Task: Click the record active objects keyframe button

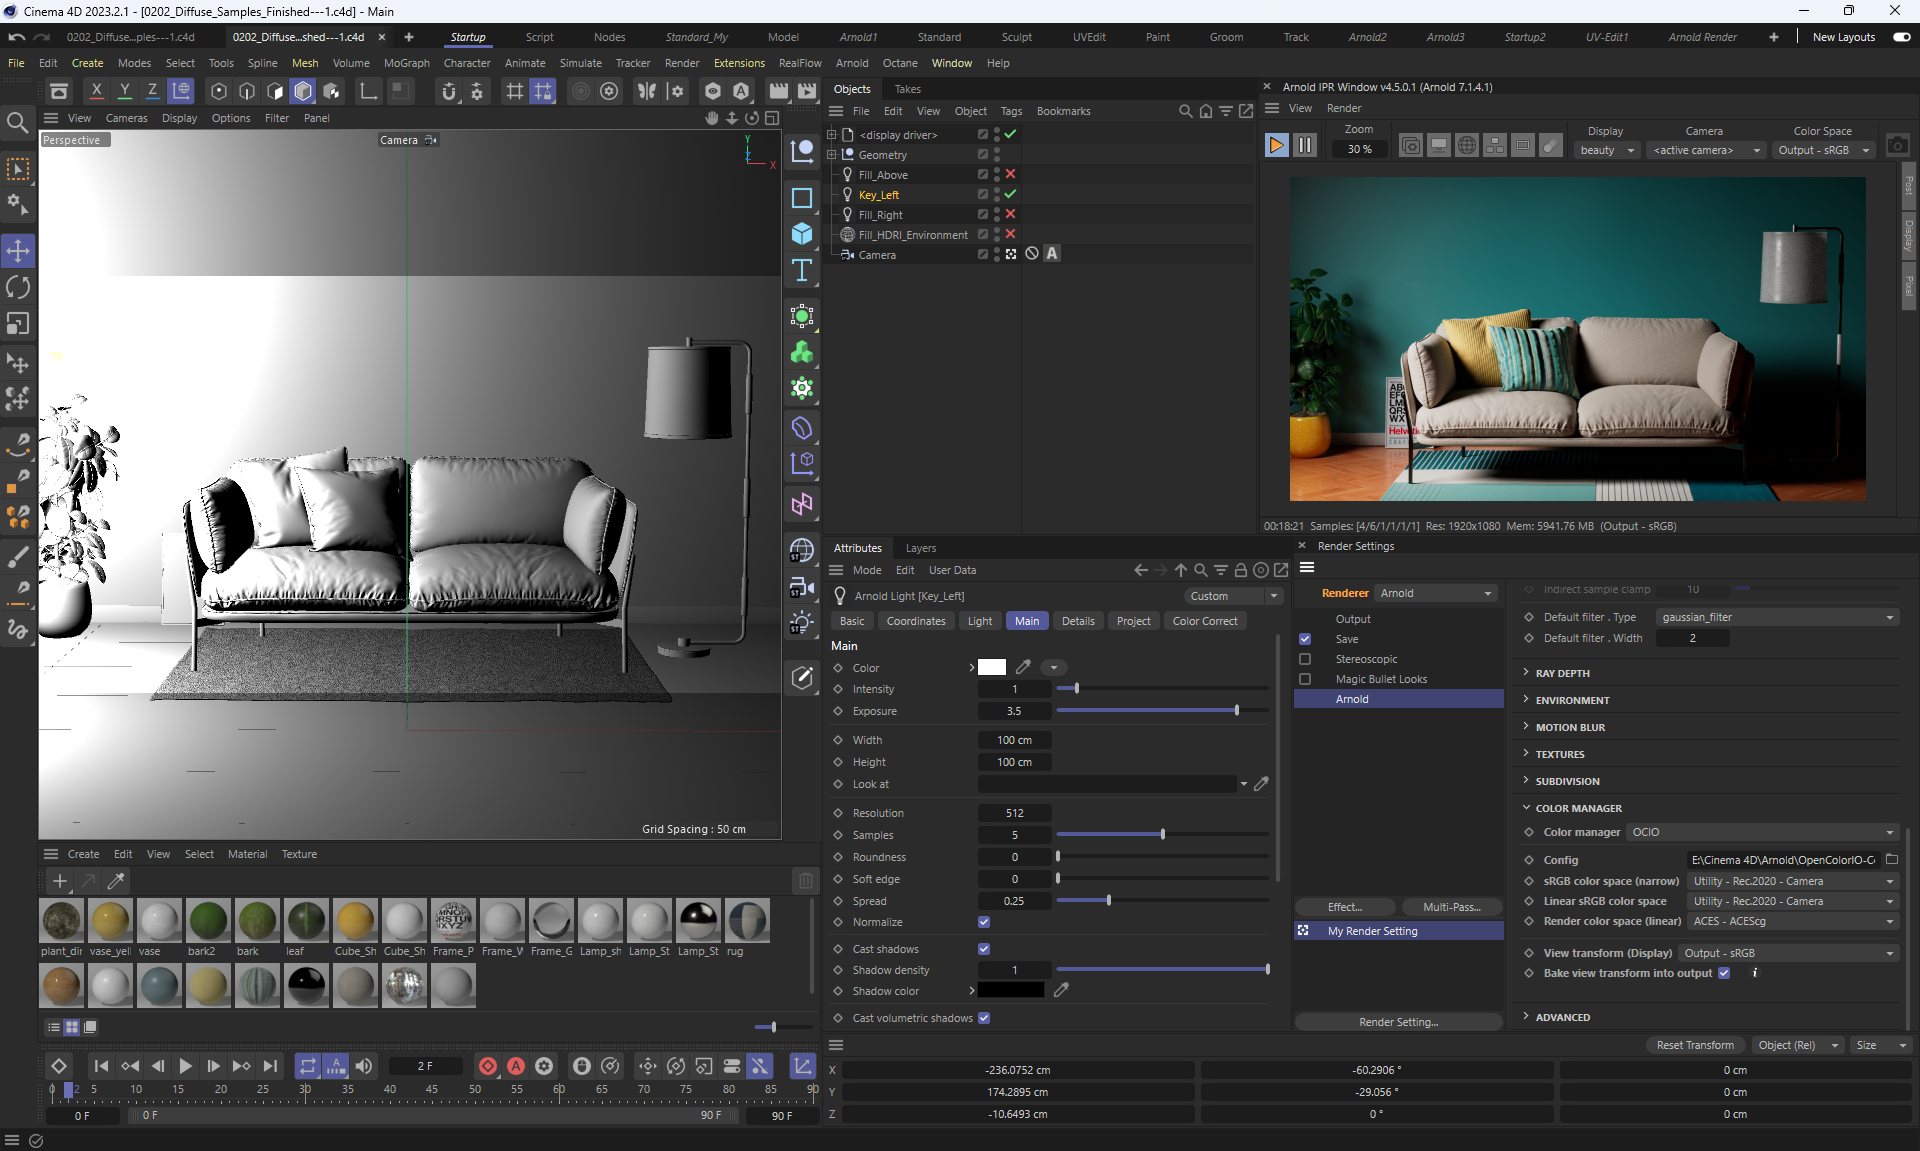Action: click(x=488, y=1066)
